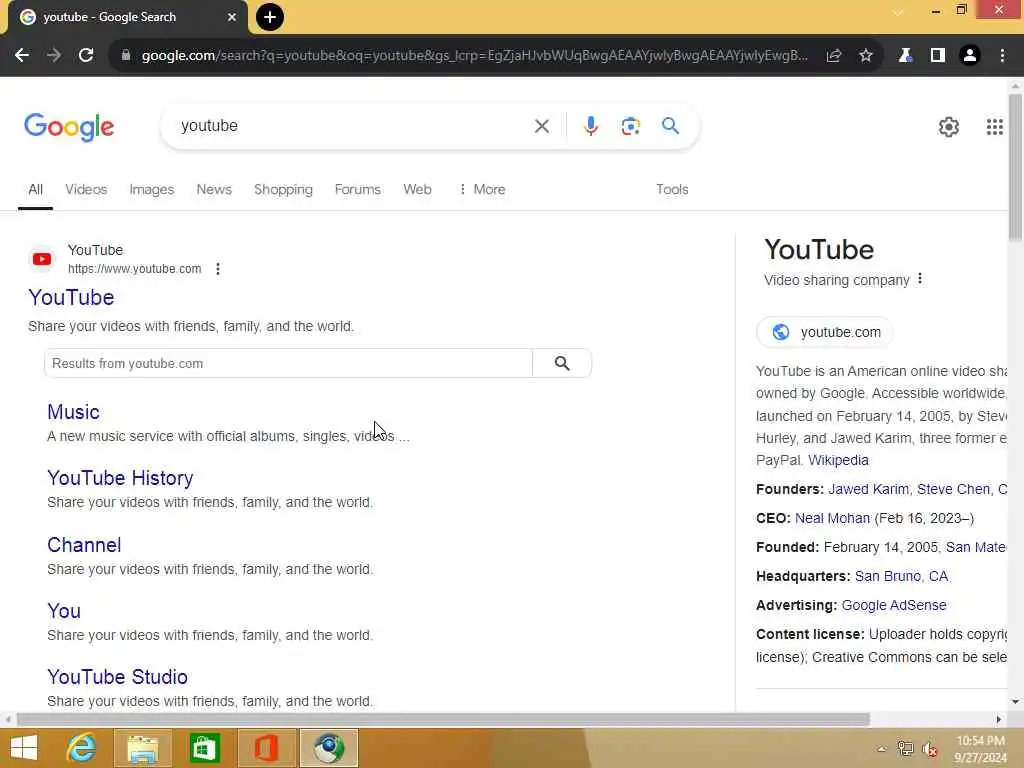Screen dimensions: 1024x768
Task: Click the Steve Chen founder link
Action: pos(953,489)
